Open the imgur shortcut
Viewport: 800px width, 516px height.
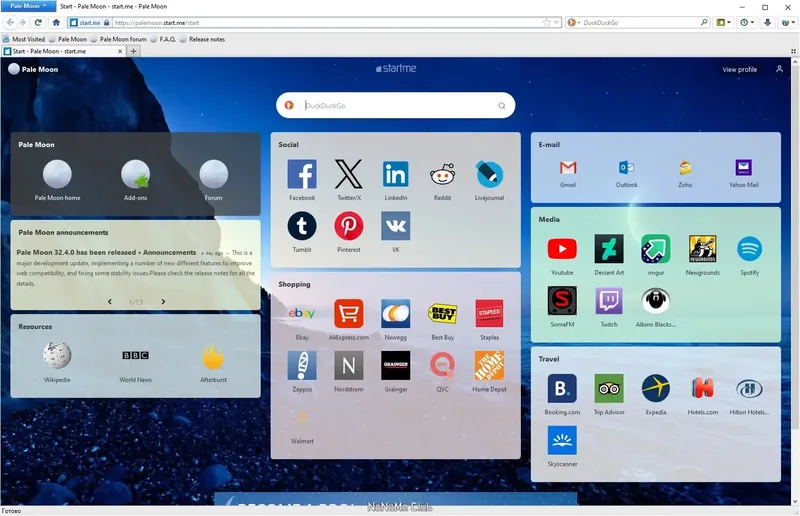[x=656, y=249]
